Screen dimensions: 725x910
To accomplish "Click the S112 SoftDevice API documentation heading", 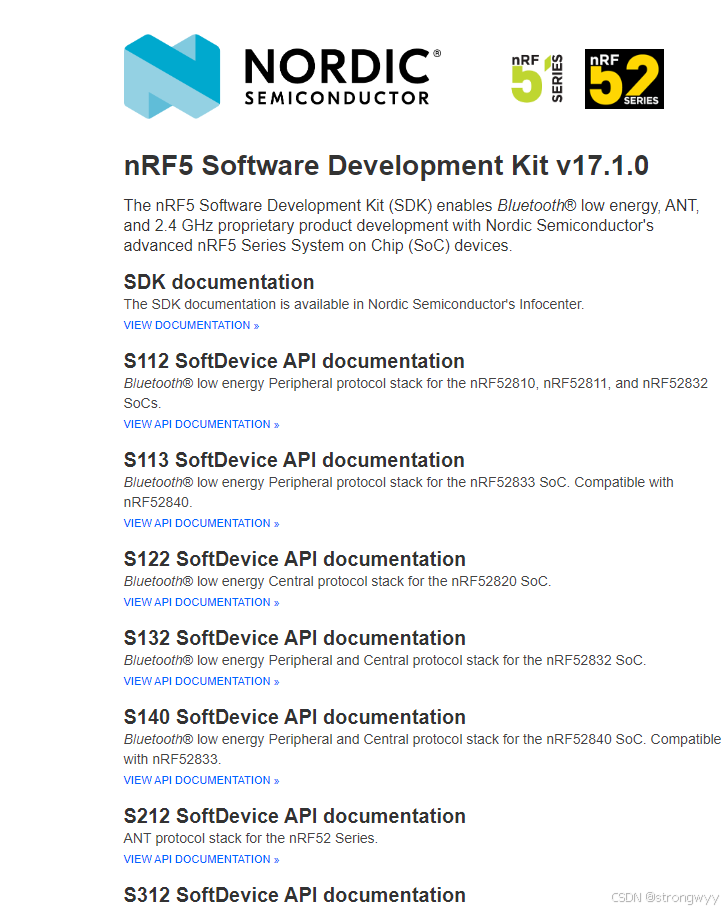I will pyautogui.click(x=294, y=362).
